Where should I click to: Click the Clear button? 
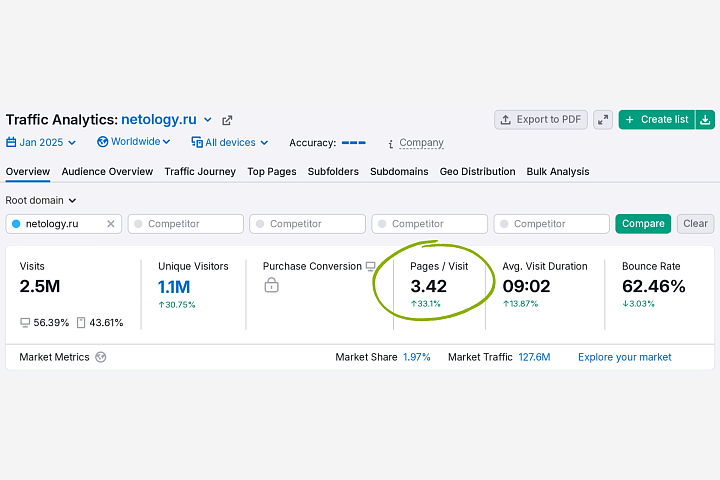point(695,224)
